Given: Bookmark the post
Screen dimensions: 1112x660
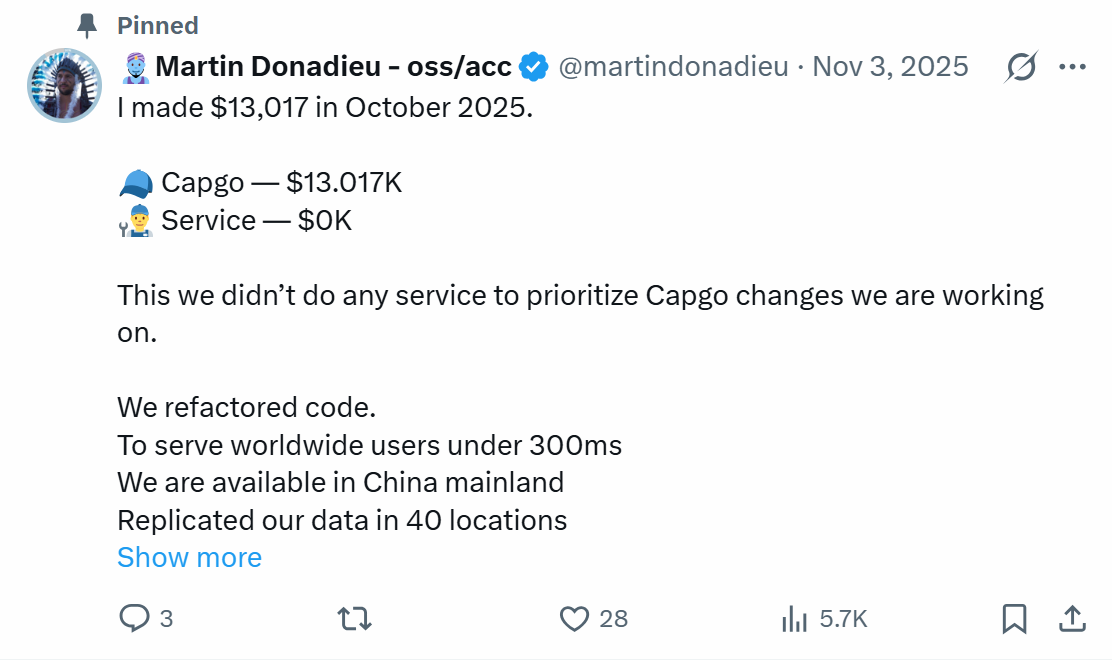Looking at the screenshot, I should (x=1013, y=619).
